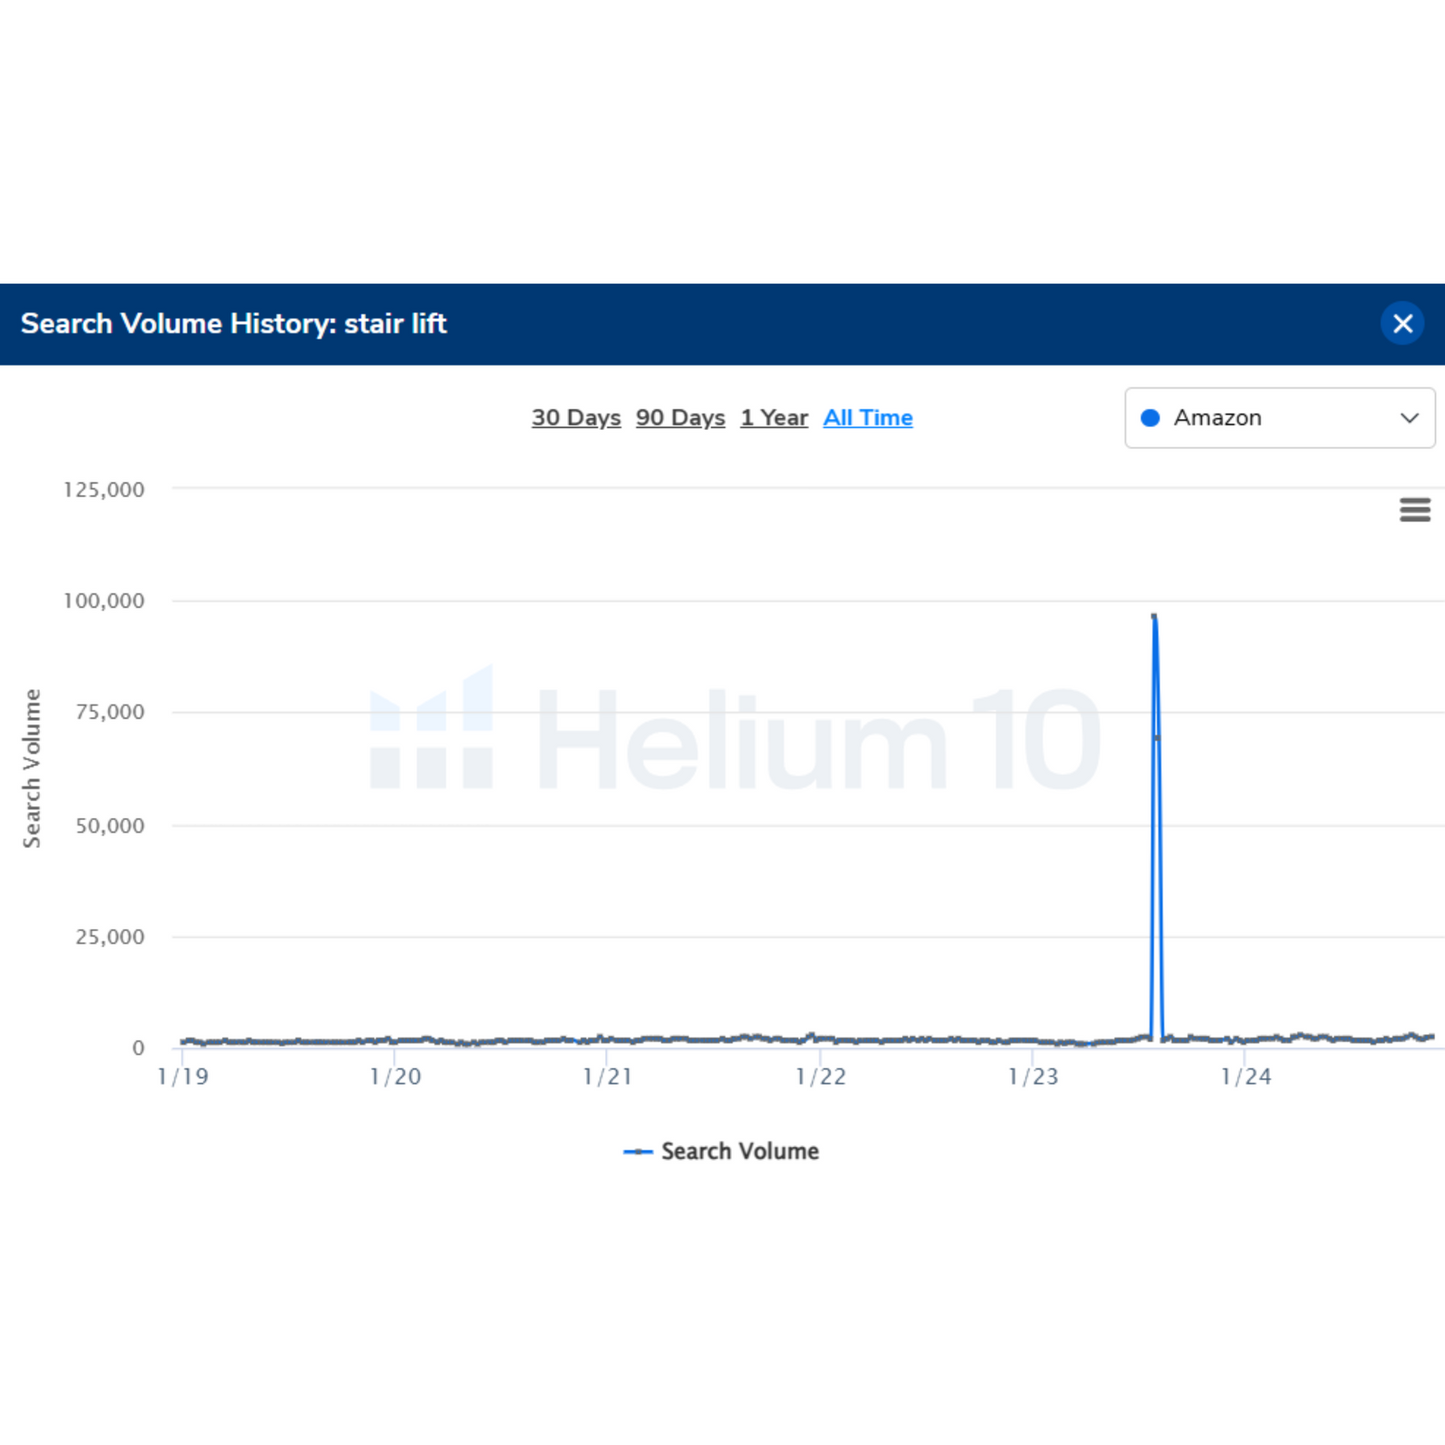Click the 1/21 x-axis label

(x=608, y=1077)
